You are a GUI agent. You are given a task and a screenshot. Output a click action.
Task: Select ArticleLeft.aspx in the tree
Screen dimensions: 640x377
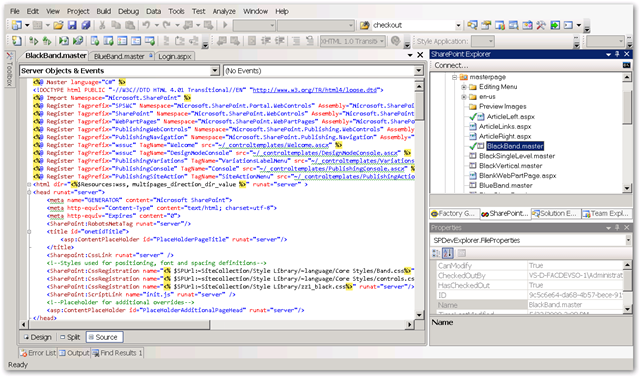[510, 117]
